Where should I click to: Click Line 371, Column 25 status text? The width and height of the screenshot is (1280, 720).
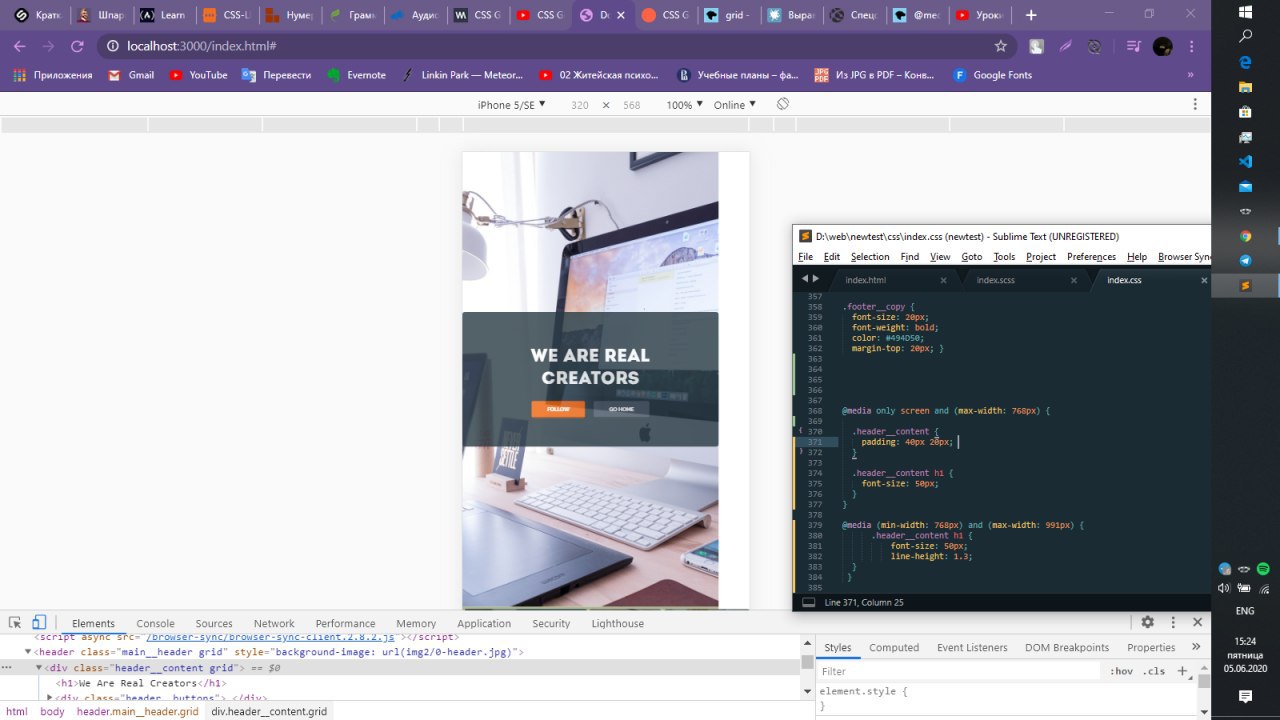(864, 603)
